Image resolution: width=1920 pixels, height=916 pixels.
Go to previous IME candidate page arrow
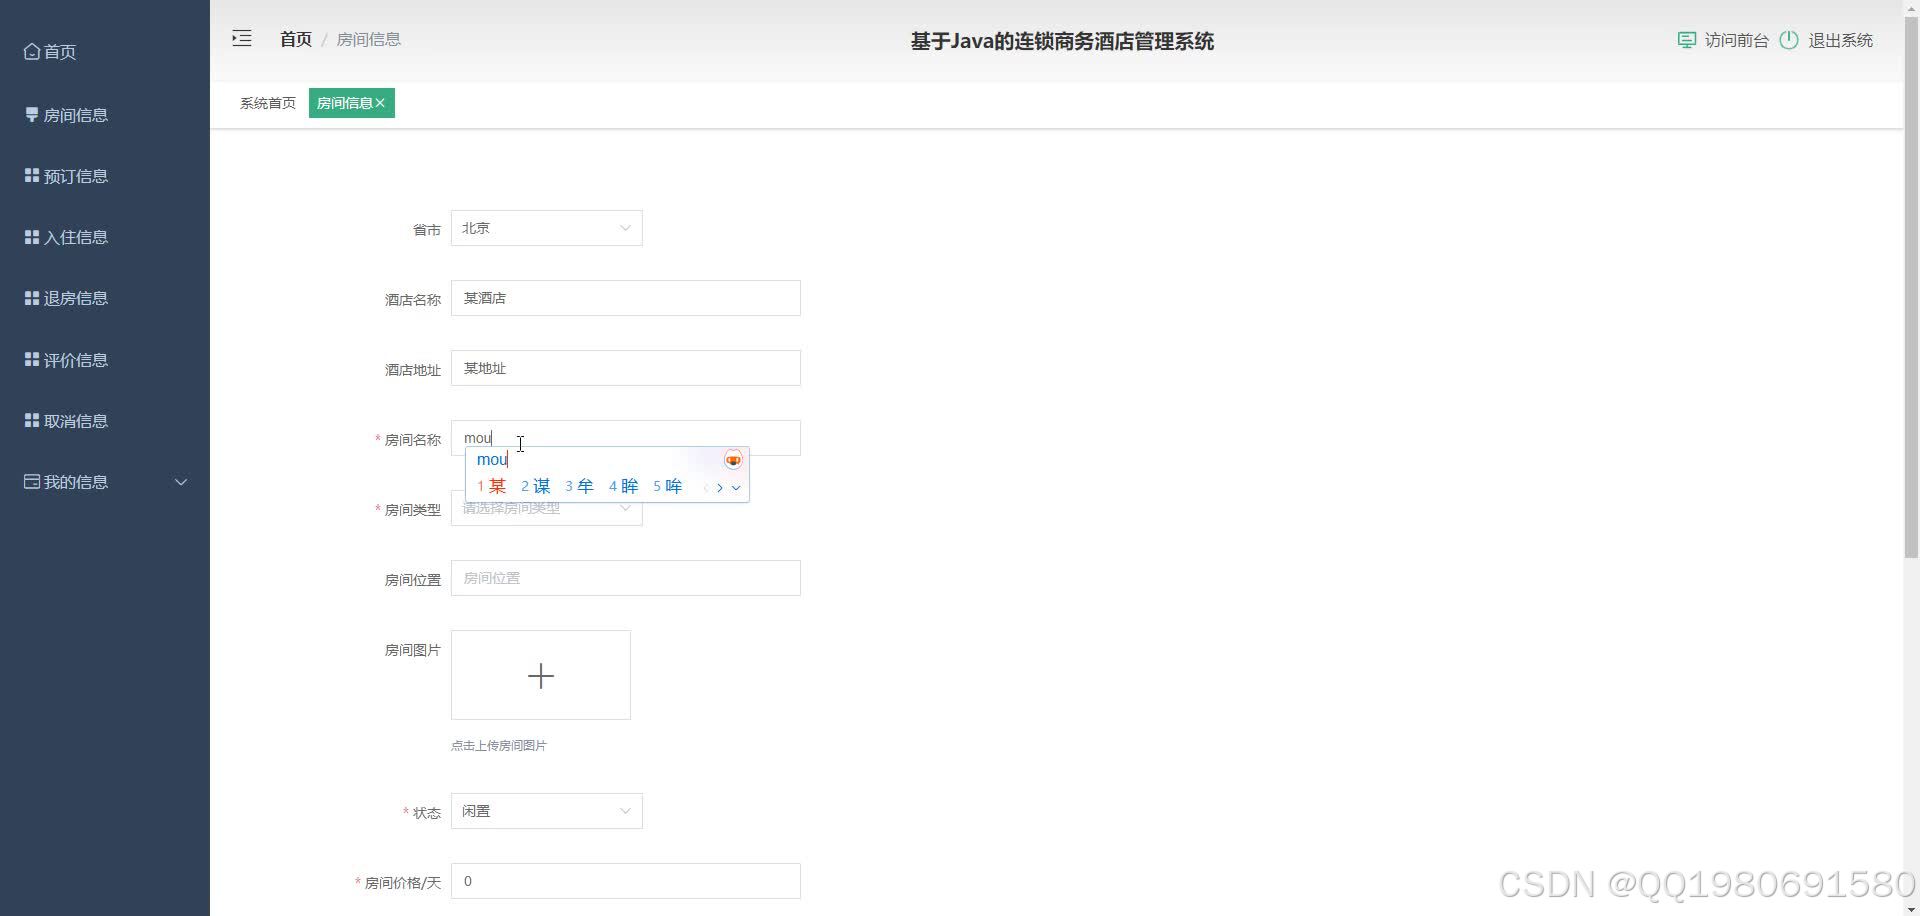(x=706, y=487)
